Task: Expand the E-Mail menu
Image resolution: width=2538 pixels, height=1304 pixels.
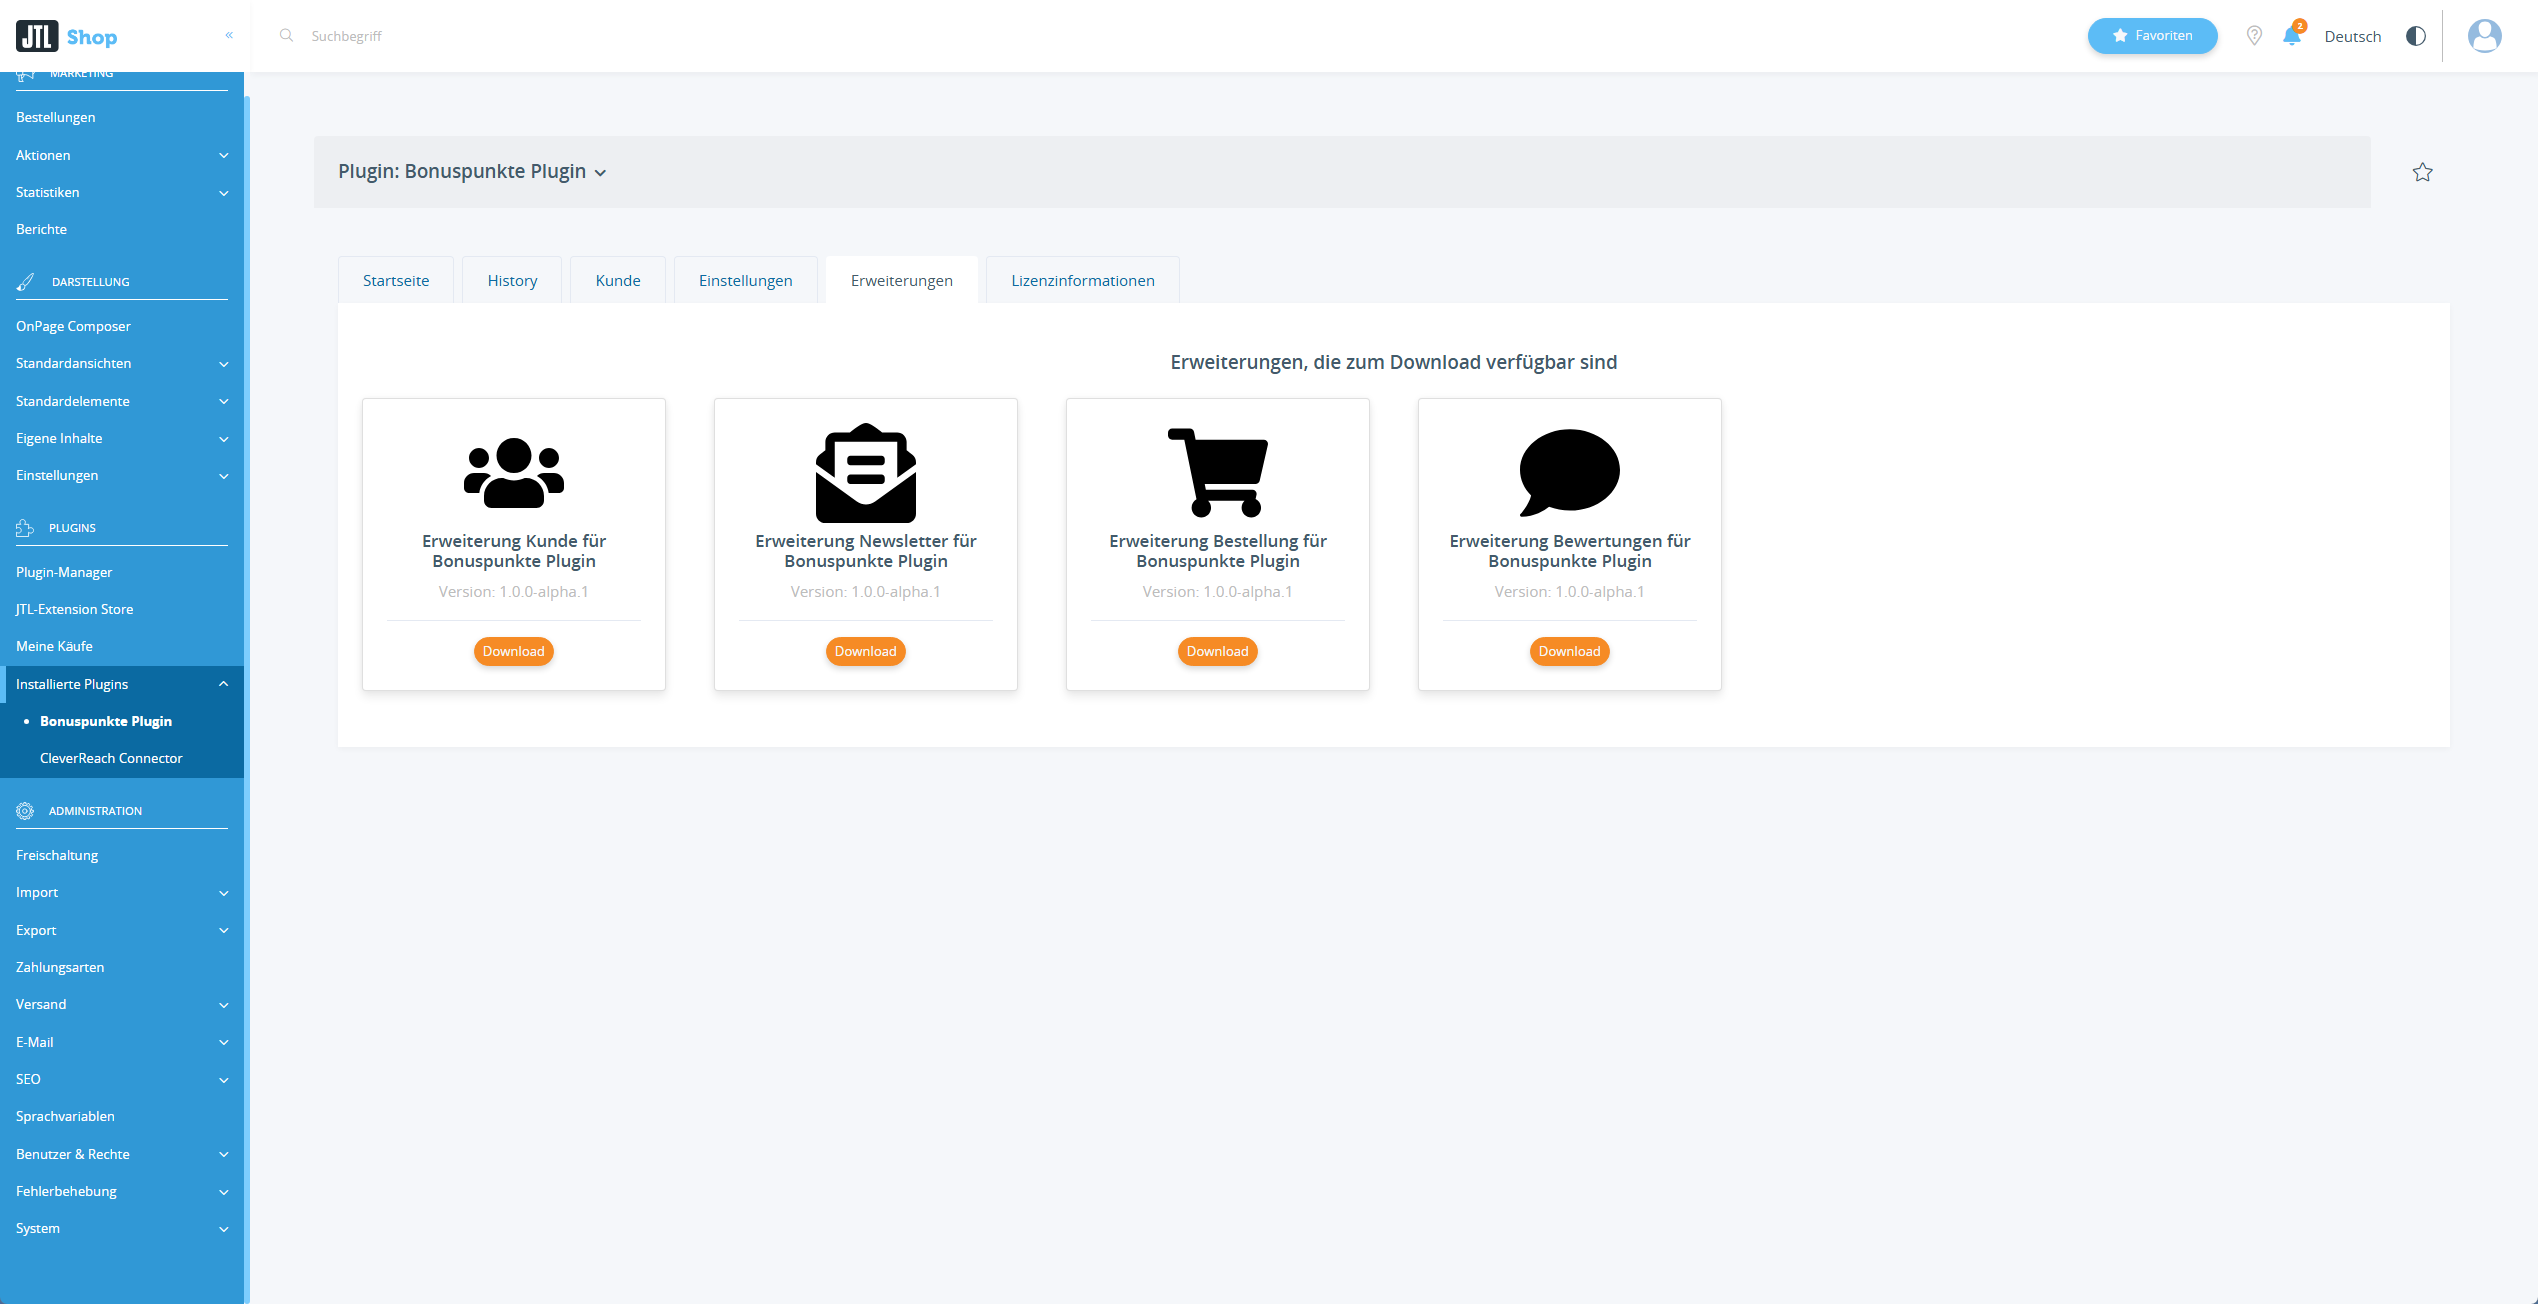Action: [x=122, y=1042]
